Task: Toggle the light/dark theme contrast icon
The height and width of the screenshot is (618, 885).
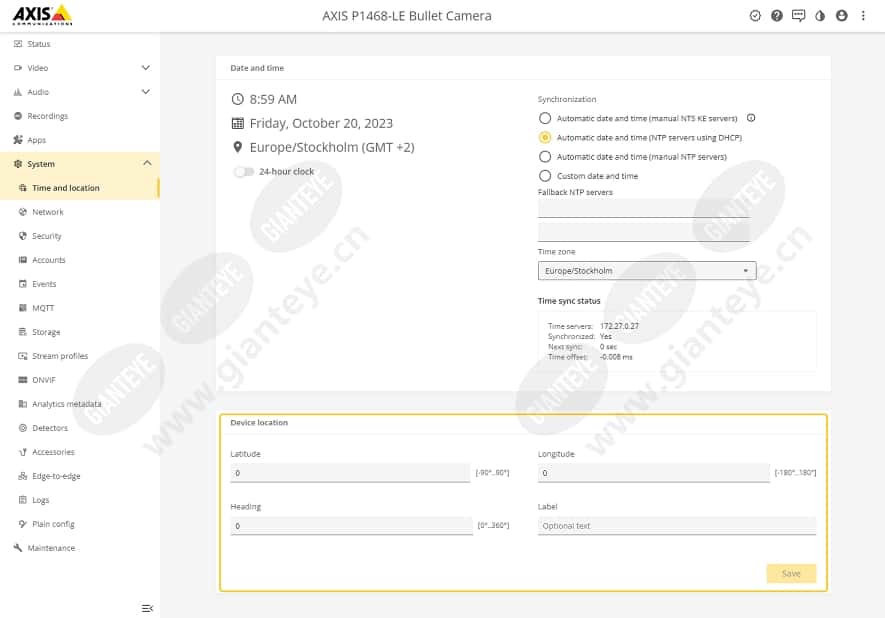Action: coord(820,16)
